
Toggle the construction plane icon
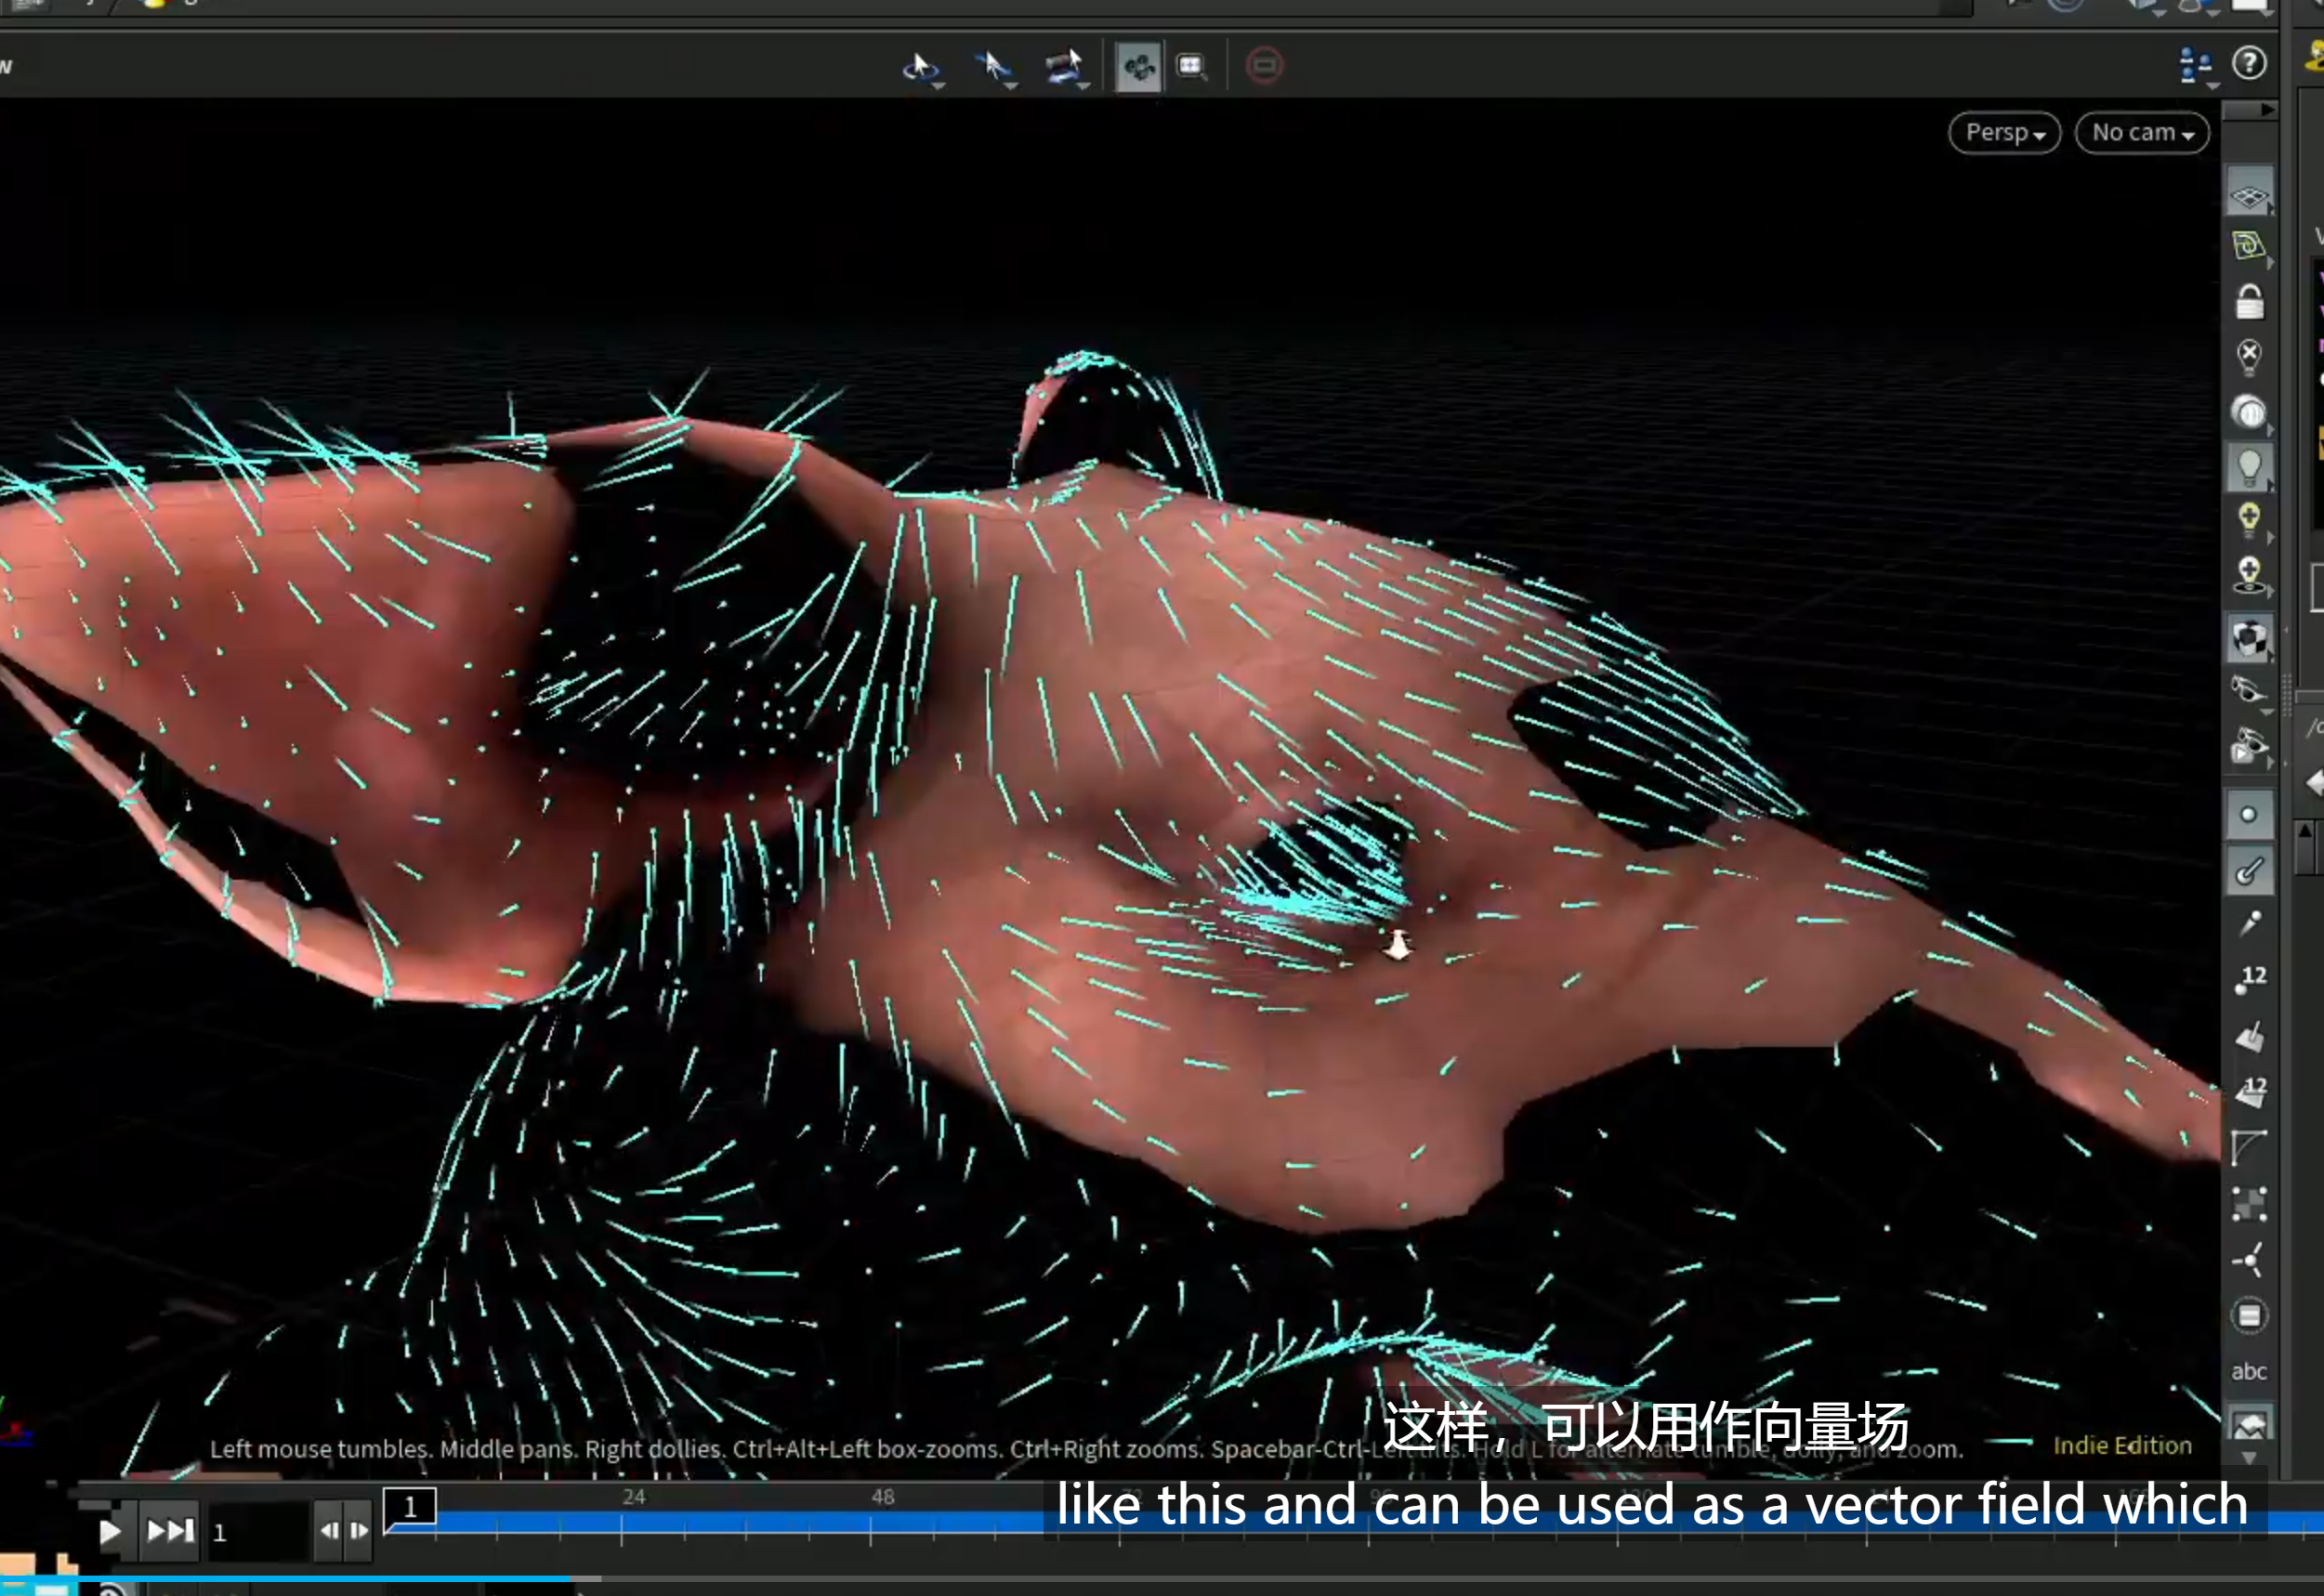(2249, 246)
